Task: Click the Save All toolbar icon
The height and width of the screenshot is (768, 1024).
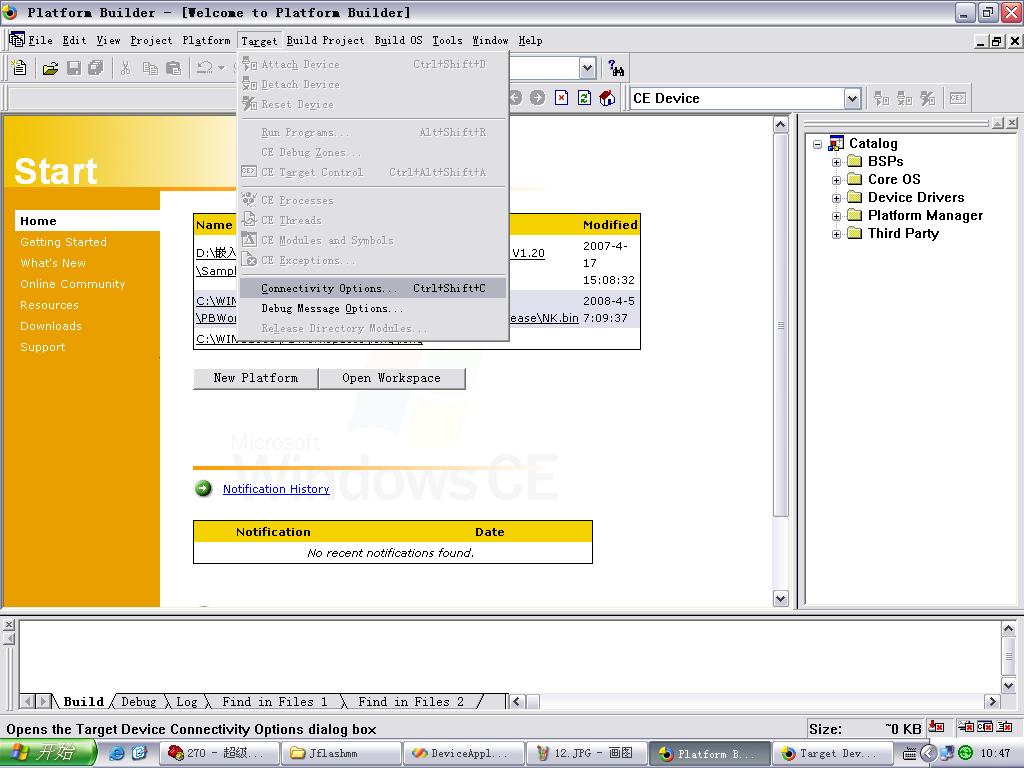Action: coord(96,68)
